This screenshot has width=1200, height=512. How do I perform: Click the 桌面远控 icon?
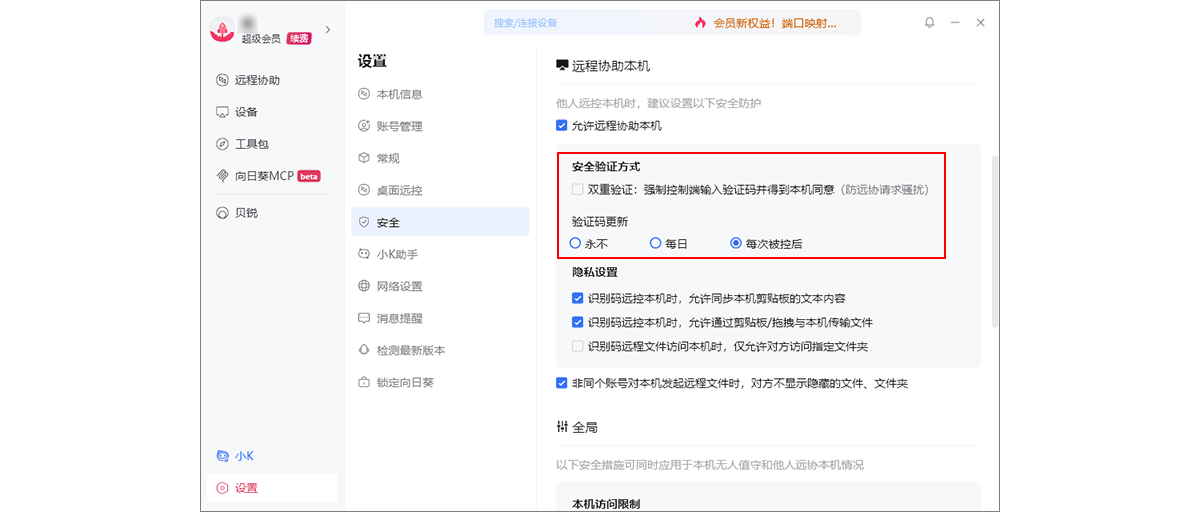tap(364, 190)
